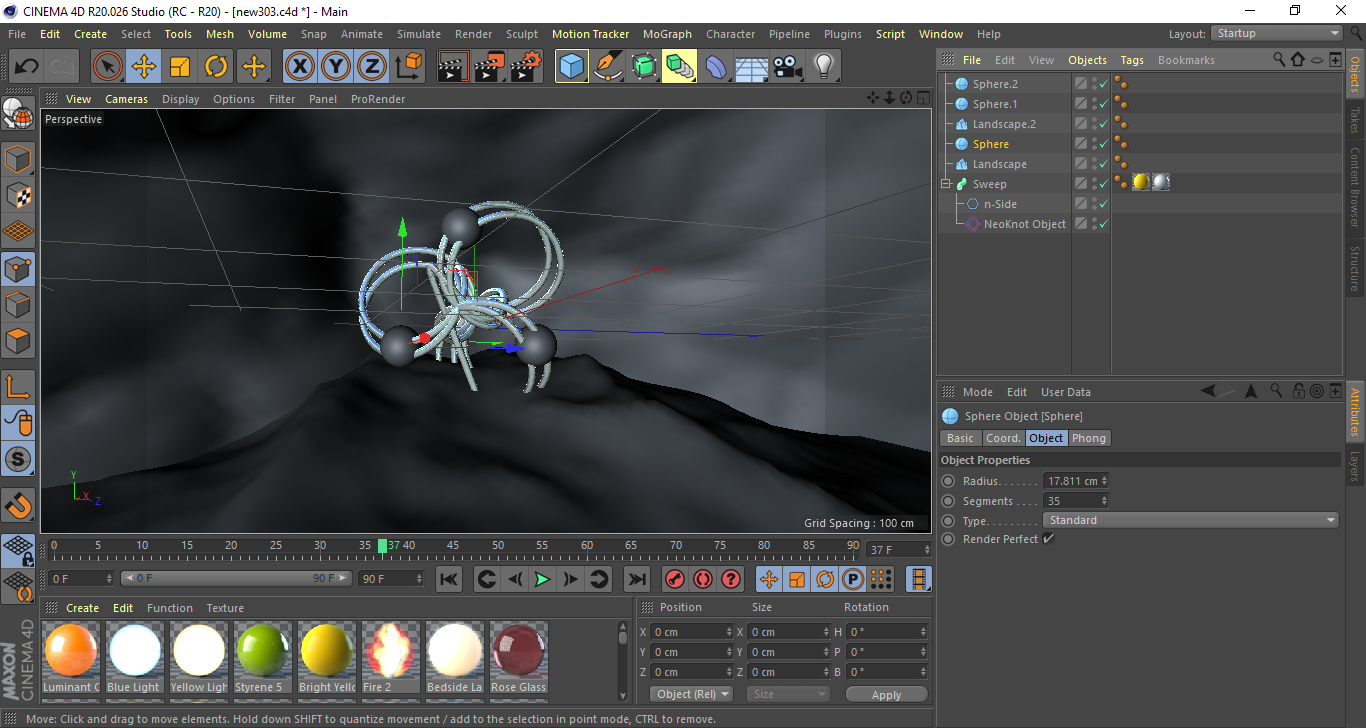This screenshot has width=1366, height=728.
Task: Select the Rose Glass material swatch
Action: [519, 658]
